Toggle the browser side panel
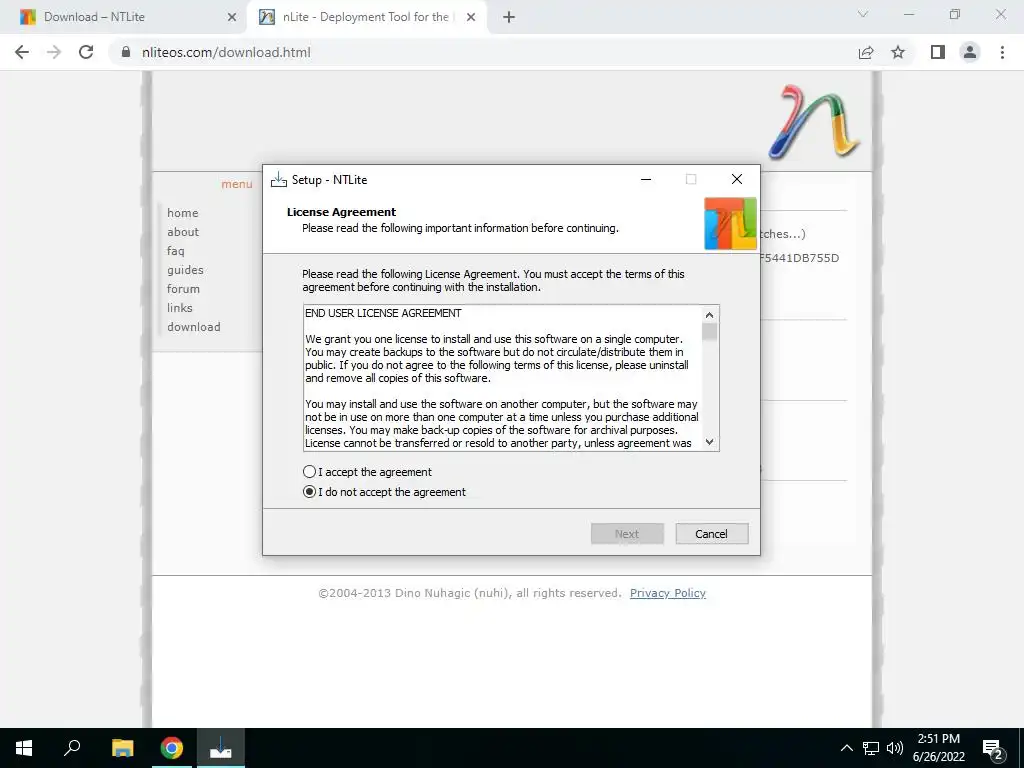 coord(938,52)
